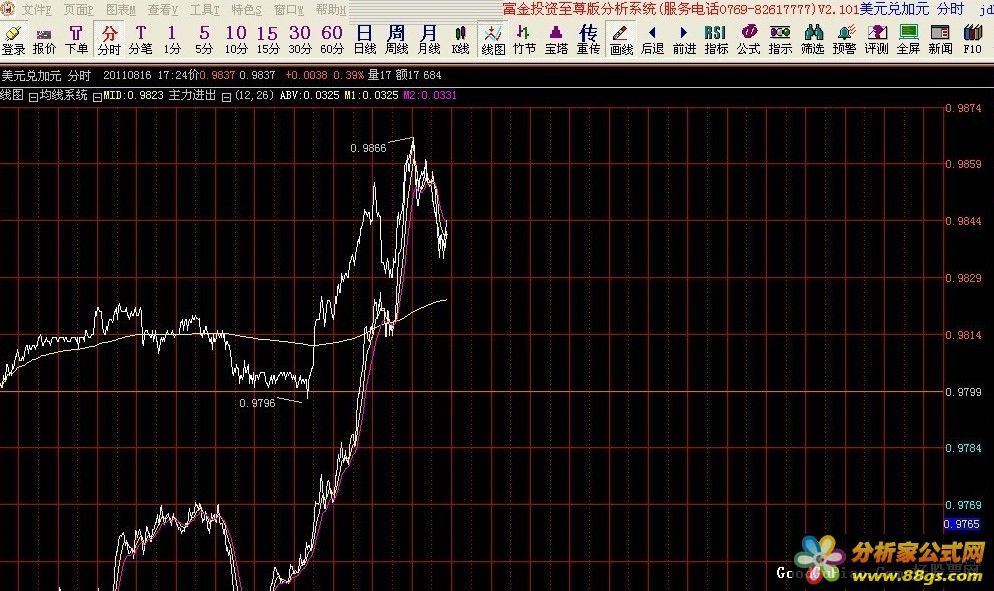Click the 0.9874 price axis value
The height and width of the screenshot is (591, 994).
[963, 108]
